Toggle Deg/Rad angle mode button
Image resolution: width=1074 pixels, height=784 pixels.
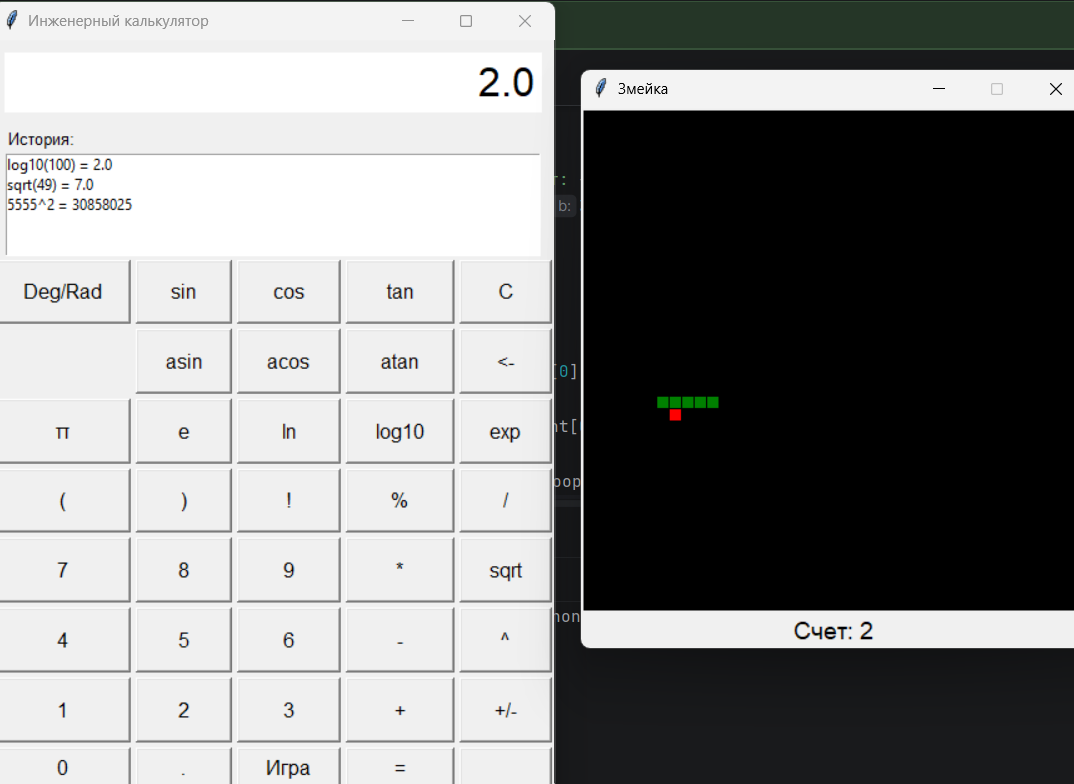click(x=64, y=292)
